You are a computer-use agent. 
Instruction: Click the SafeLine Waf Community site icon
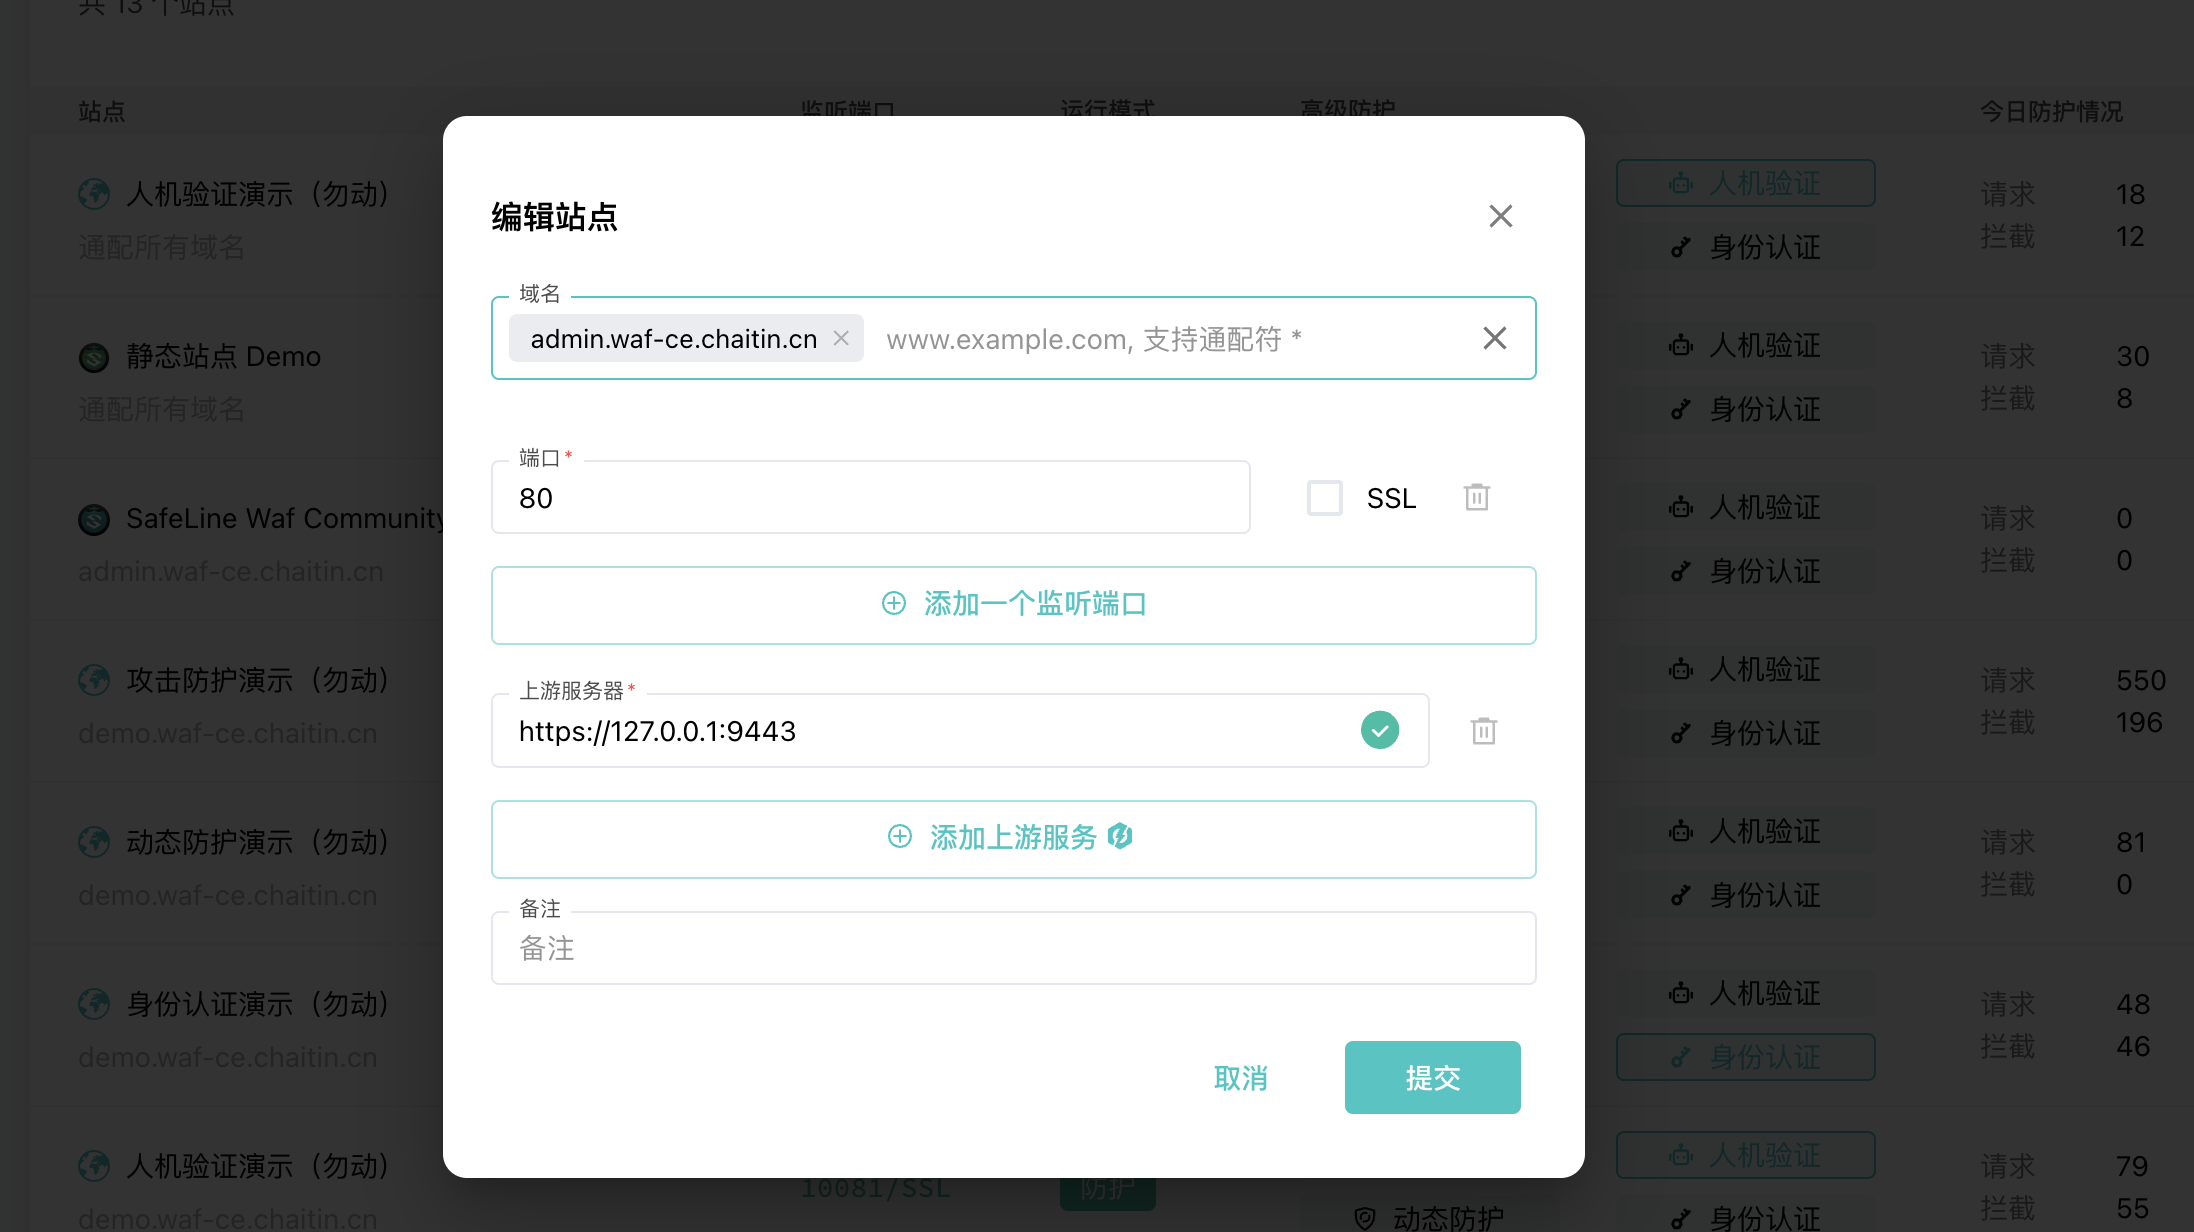(94, 519)
